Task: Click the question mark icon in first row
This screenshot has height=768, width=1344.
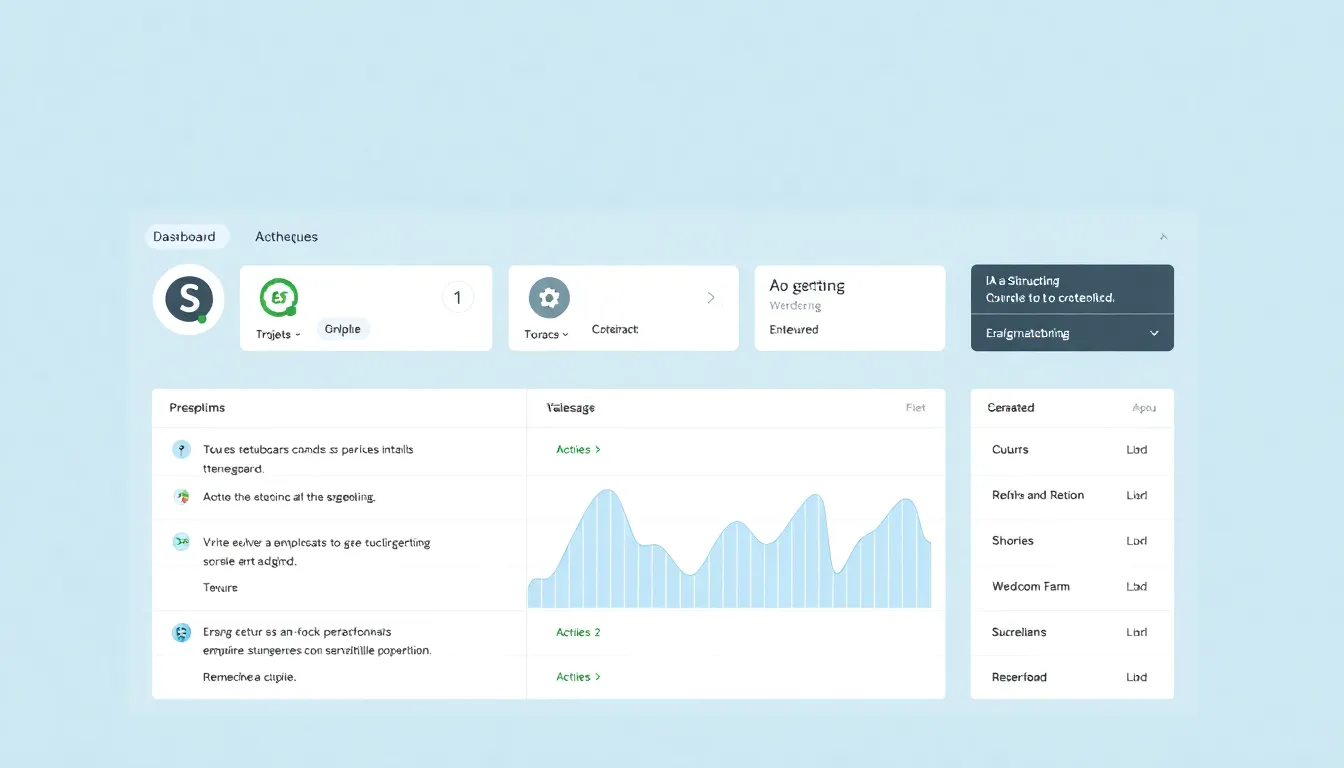Action: (181, 449)
